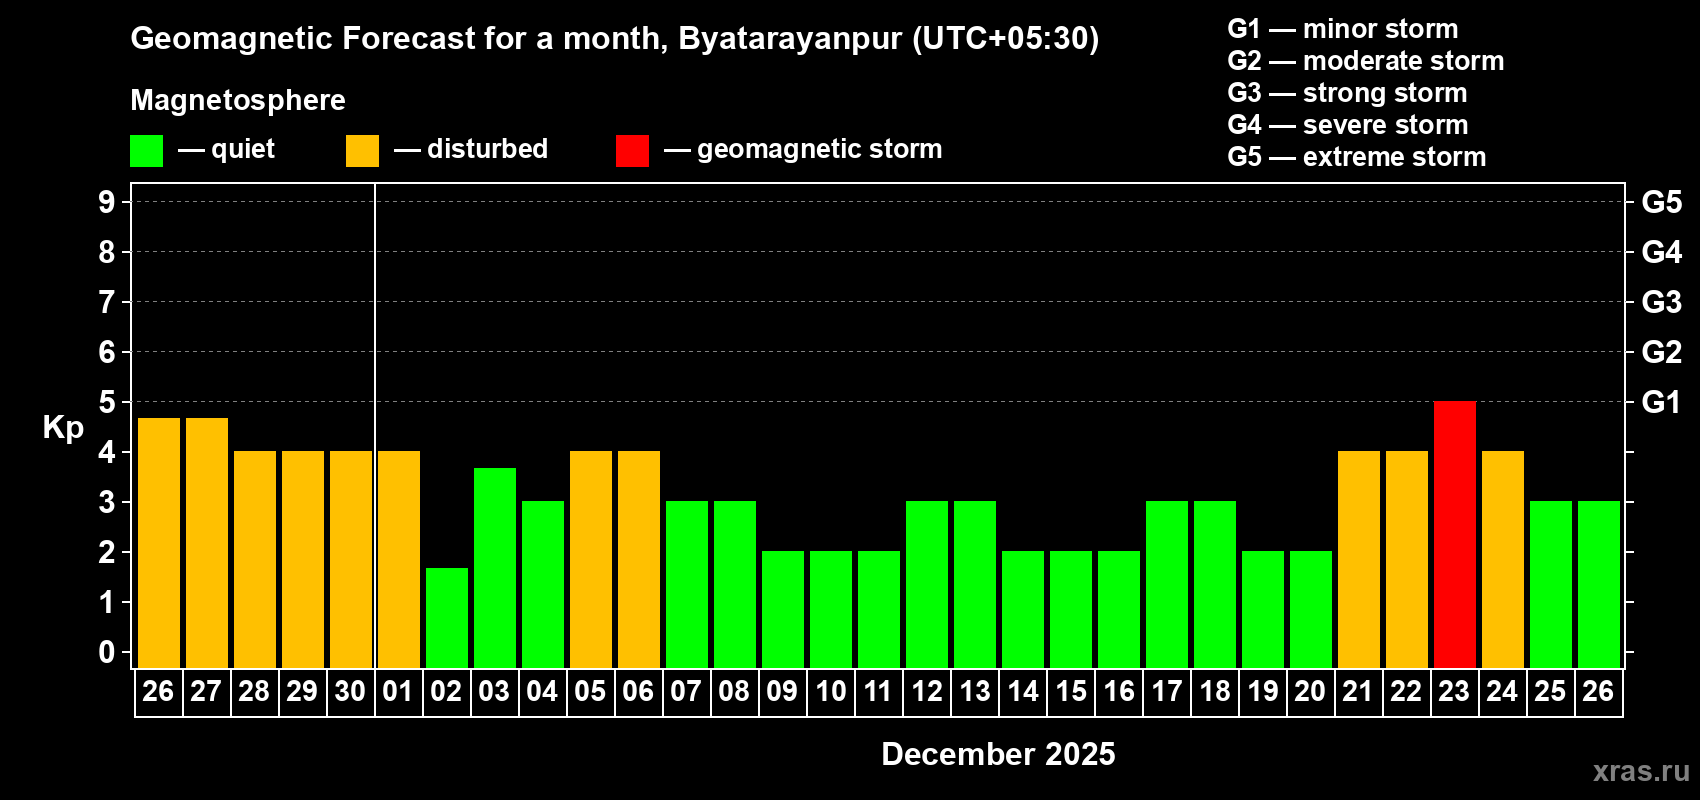This screenshot has height=800, width=1700.
Task: Click the orange disturbed legend swatch
Action: (x=362, y=151)
